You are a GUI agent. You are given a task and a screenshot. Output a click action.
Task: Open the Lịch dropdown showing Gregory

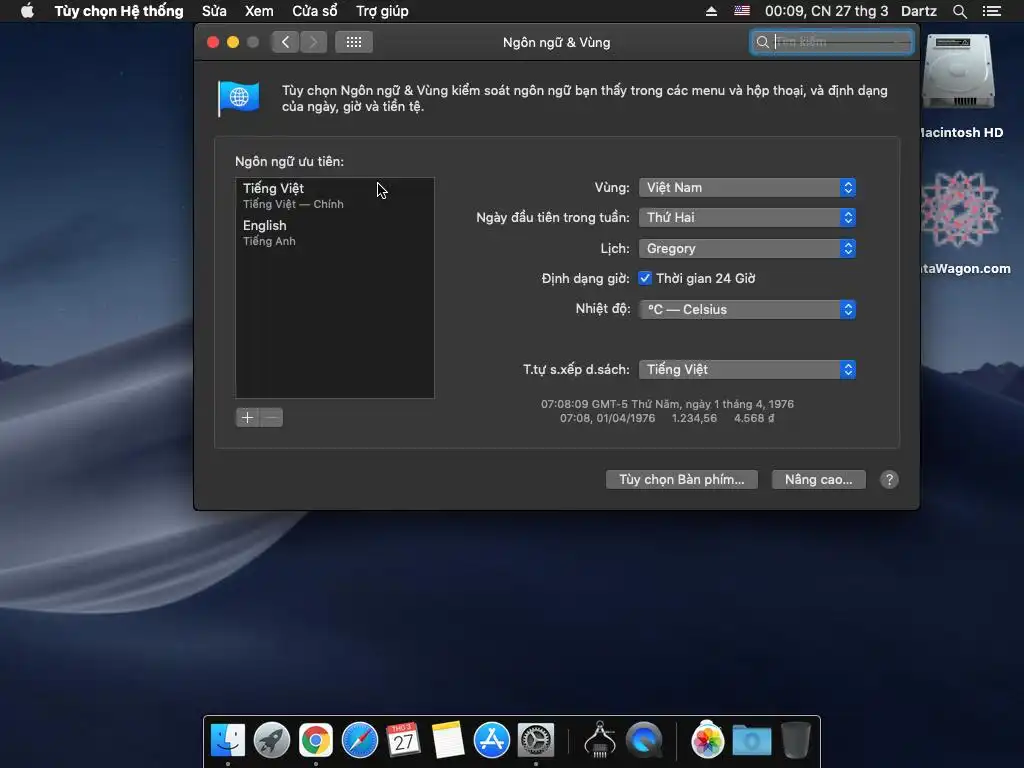coord(747,249)
